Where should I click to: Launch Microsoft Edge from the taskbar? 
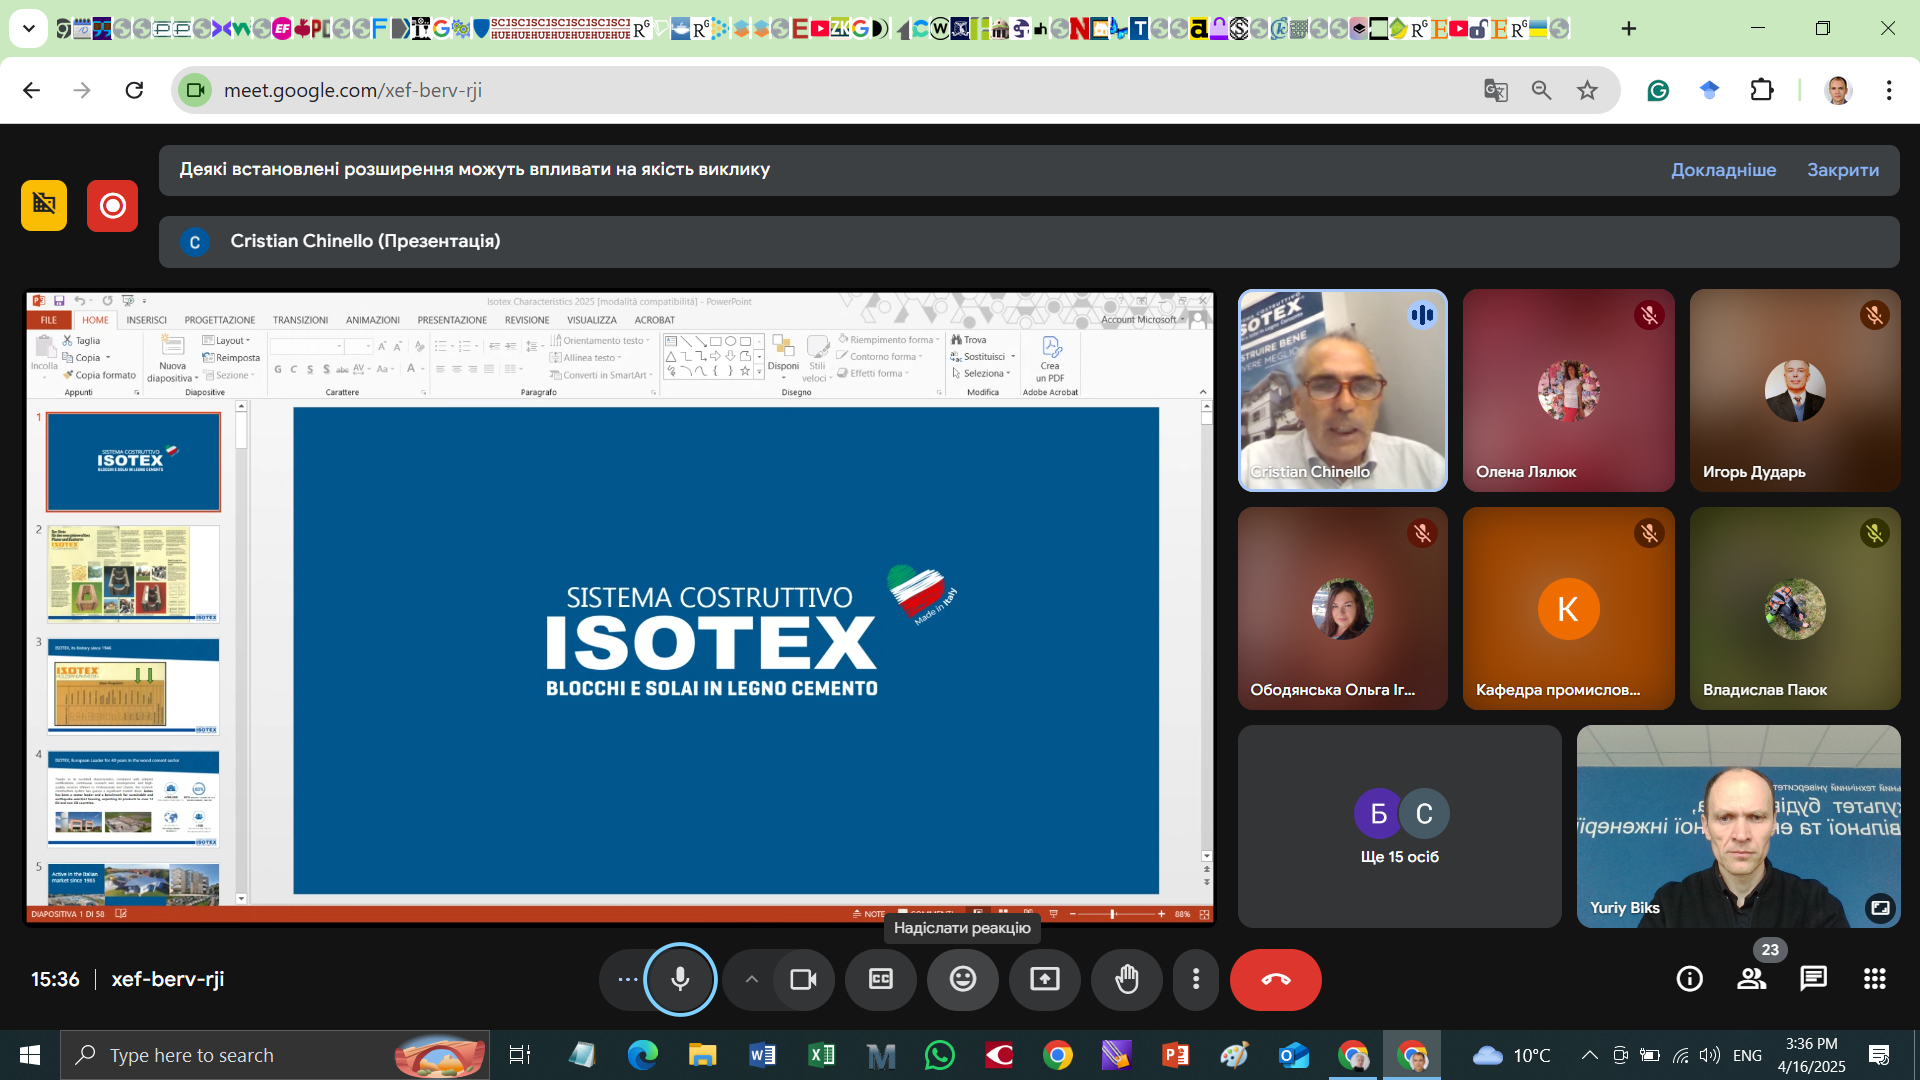(x=642, y=1055)
